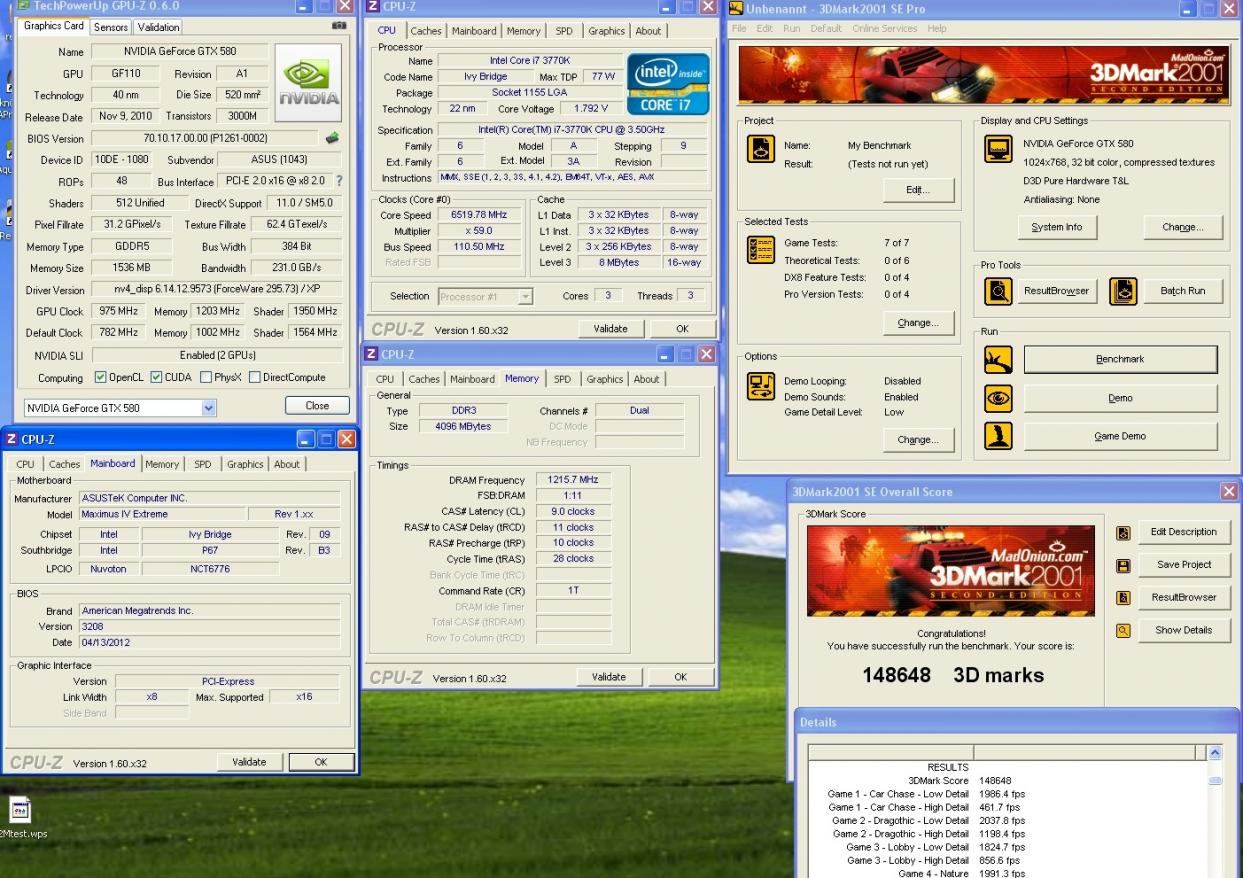Viewport: 1243px width, 878px height.
Task: Open the SPD tab in Memory CPU-Z window
Action: tap(562, 380)
